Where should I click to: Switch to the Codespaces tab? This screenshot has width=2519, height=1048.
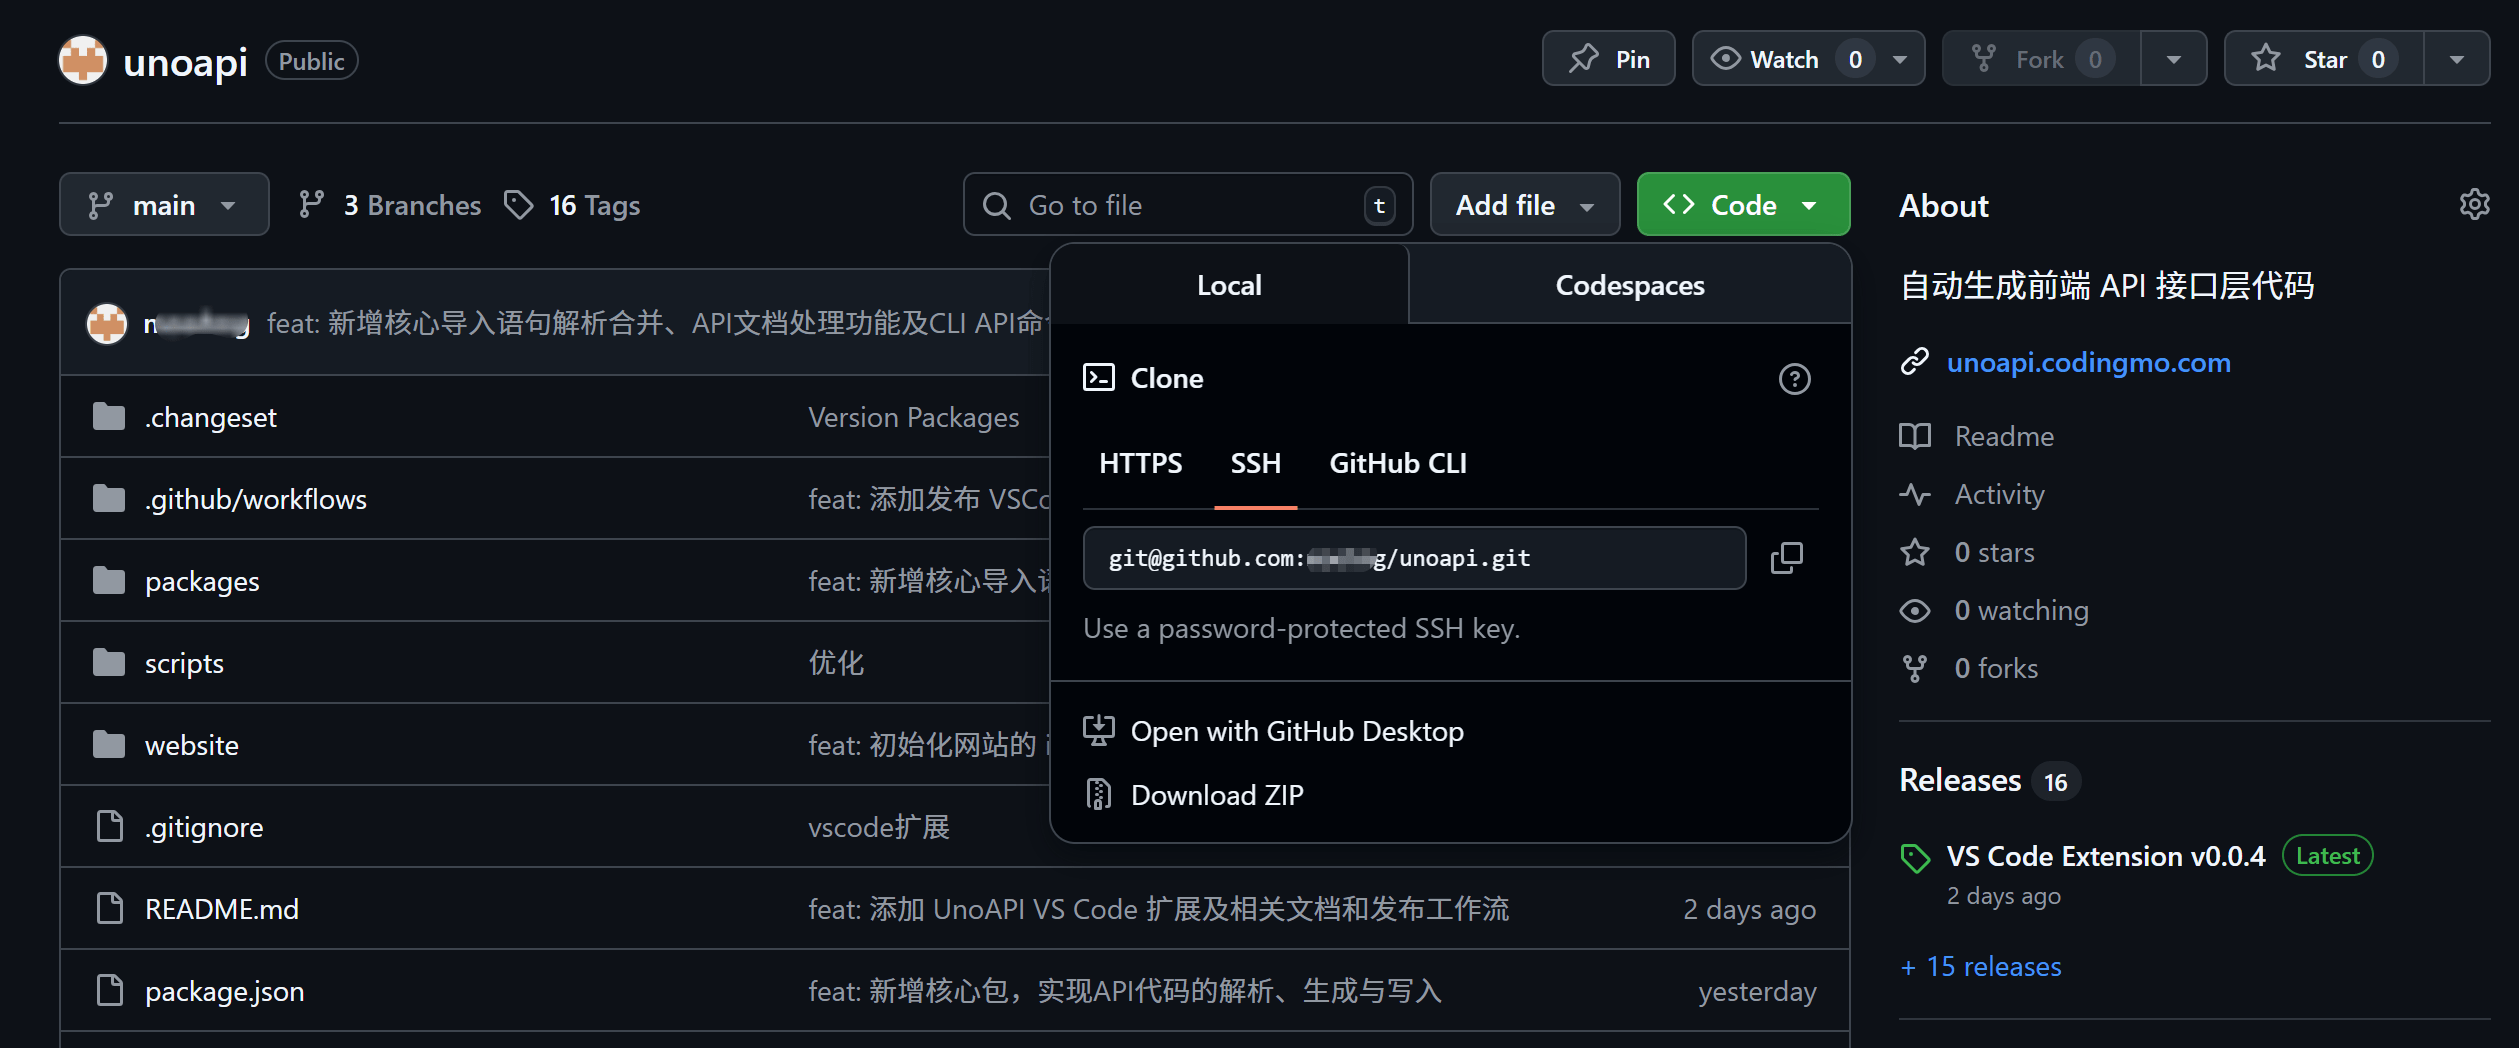click(x=1629, y=285)
